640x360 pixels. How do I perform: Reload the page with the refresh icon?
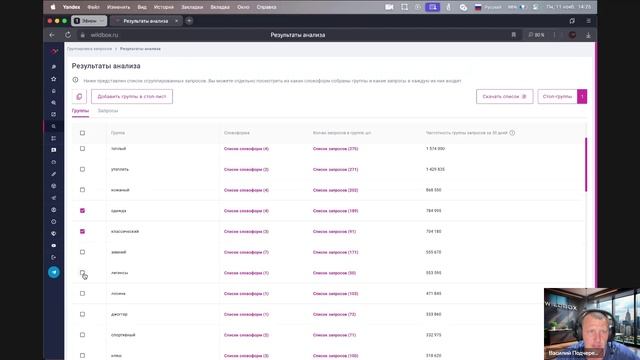click(68, 35)
